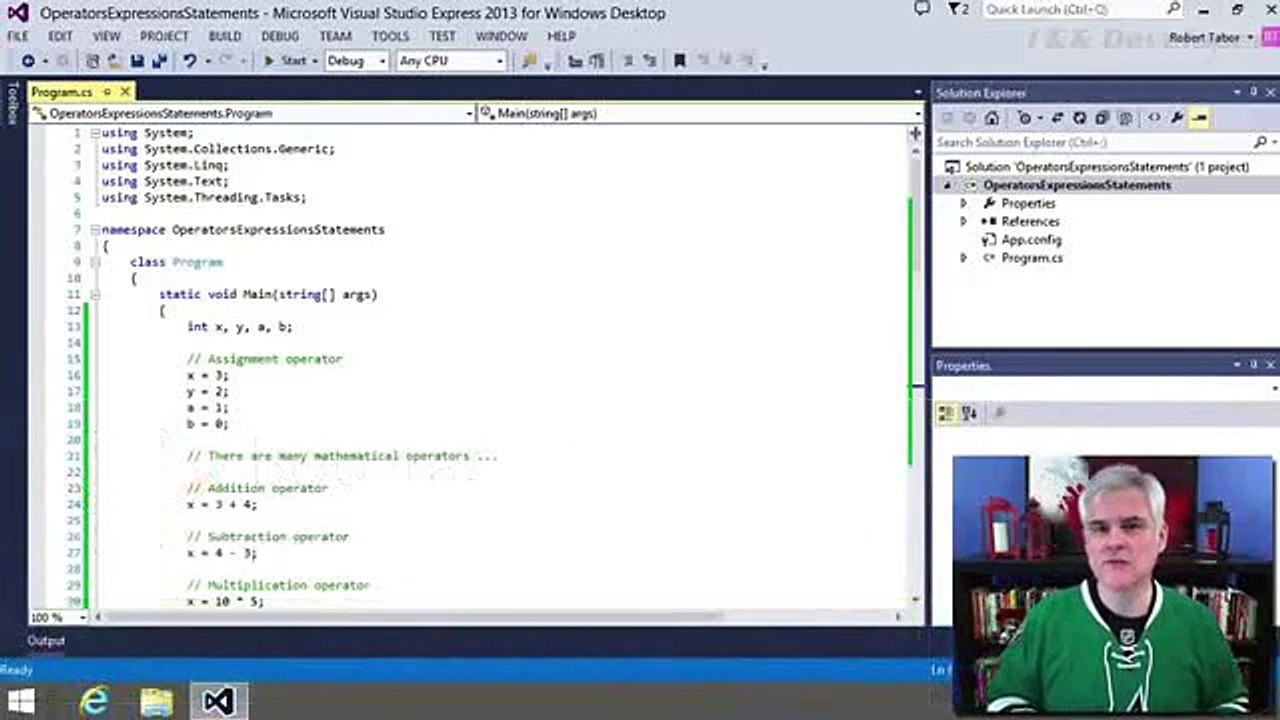This screenshot has height=720, width=1280.
Task: Open the EDIT menu
Action: point(61,36)
